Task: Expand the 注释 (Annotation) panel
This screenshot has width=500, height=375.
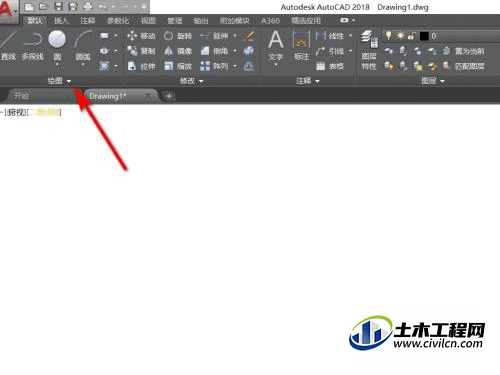Action: tap(308, 81)
